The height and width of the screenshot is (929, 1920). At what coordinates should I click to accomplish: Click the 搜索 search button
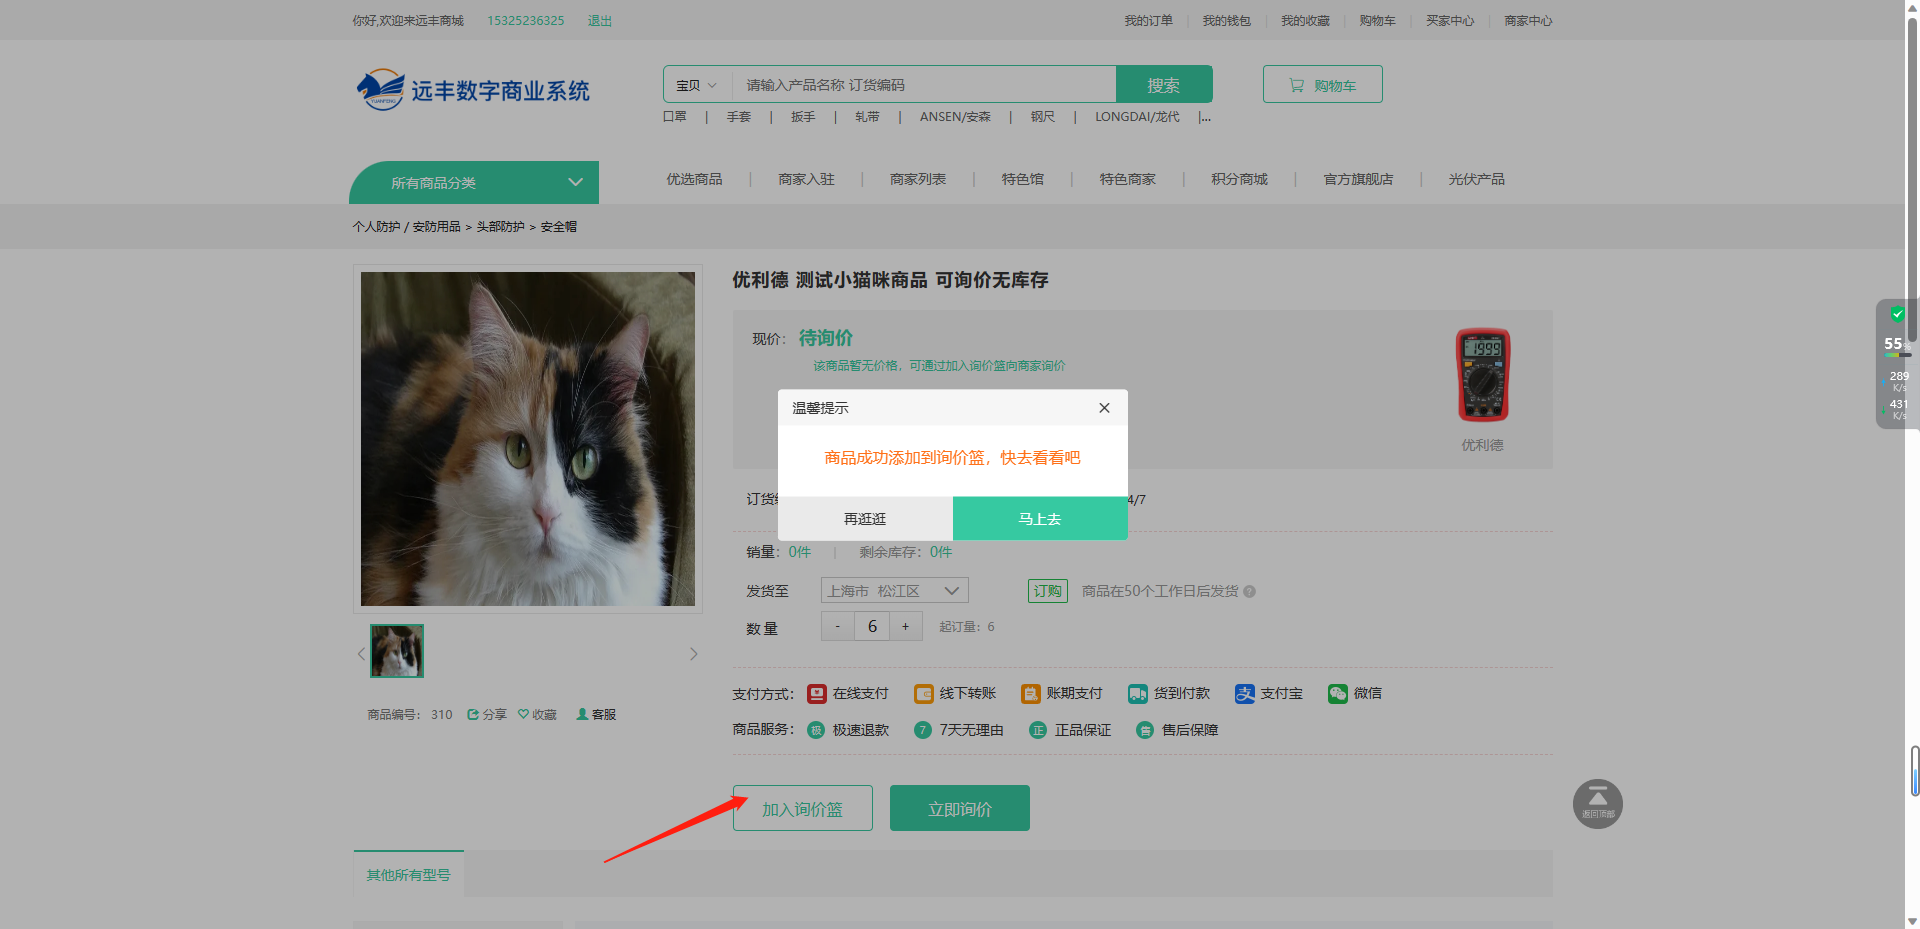tap(1164, 85)
